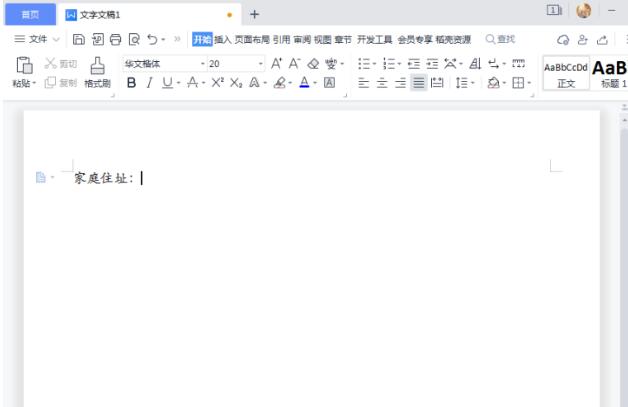This screenshot has height=407, width=628.
Task: Go to the 首页 home tab
Action: pos(30,14)
